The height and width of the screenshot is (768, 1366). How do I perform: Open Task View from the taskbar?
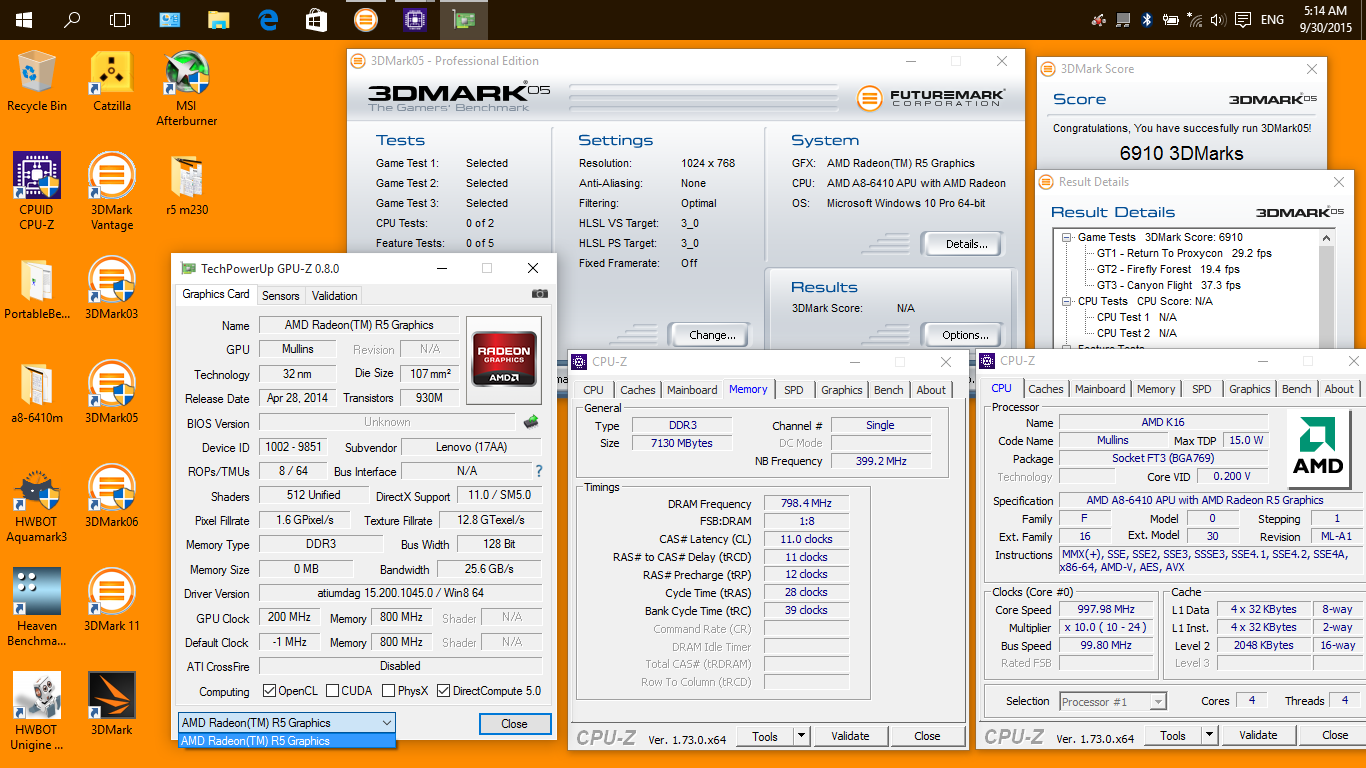[x=120, y=19]
